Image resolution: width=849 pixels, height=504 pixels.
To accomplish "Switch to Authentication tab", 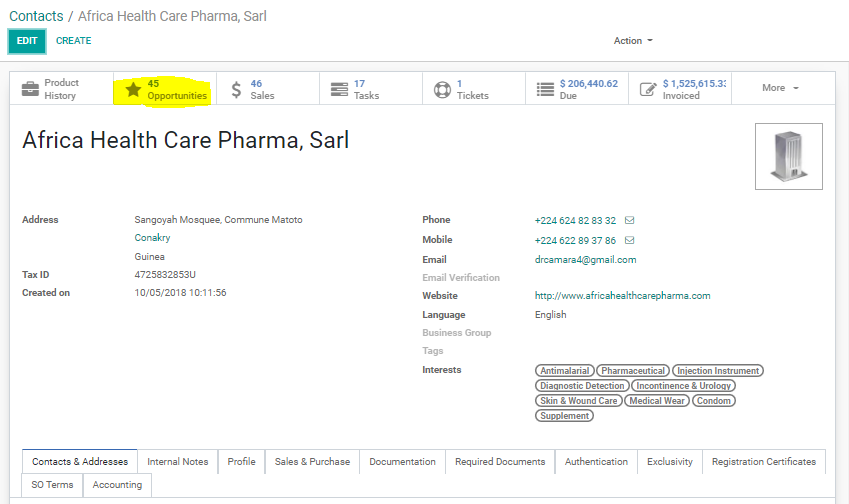I will (596, 462).
